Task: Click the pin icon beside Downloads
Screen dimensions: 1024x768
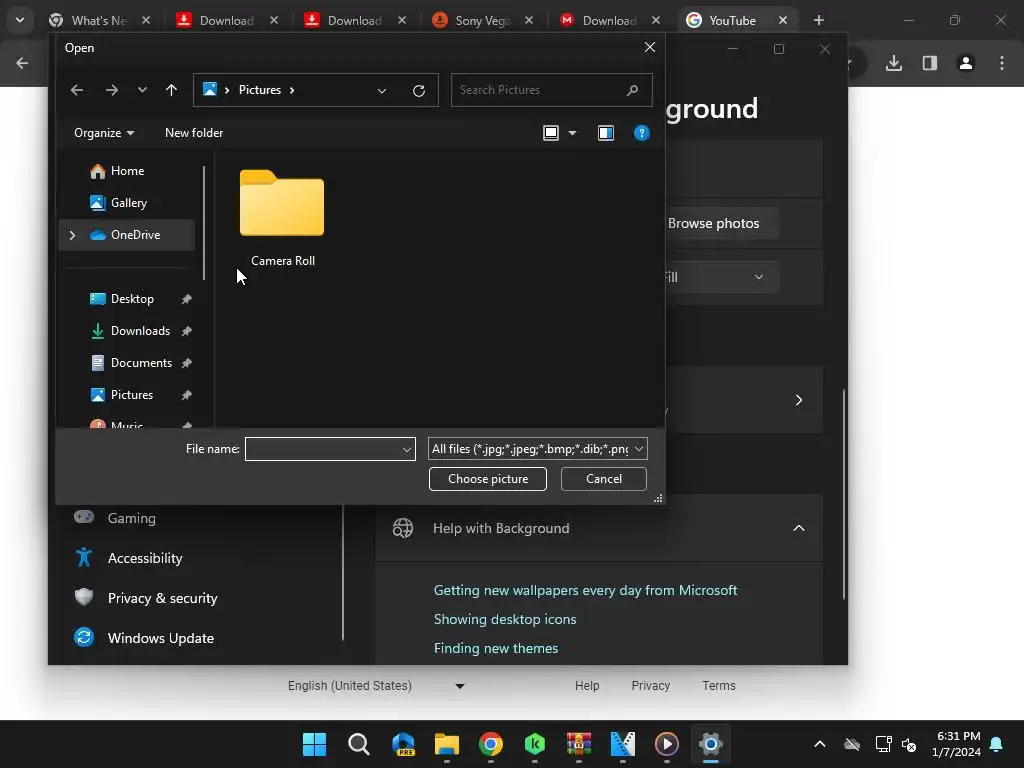Action: (x=187, y=330)
